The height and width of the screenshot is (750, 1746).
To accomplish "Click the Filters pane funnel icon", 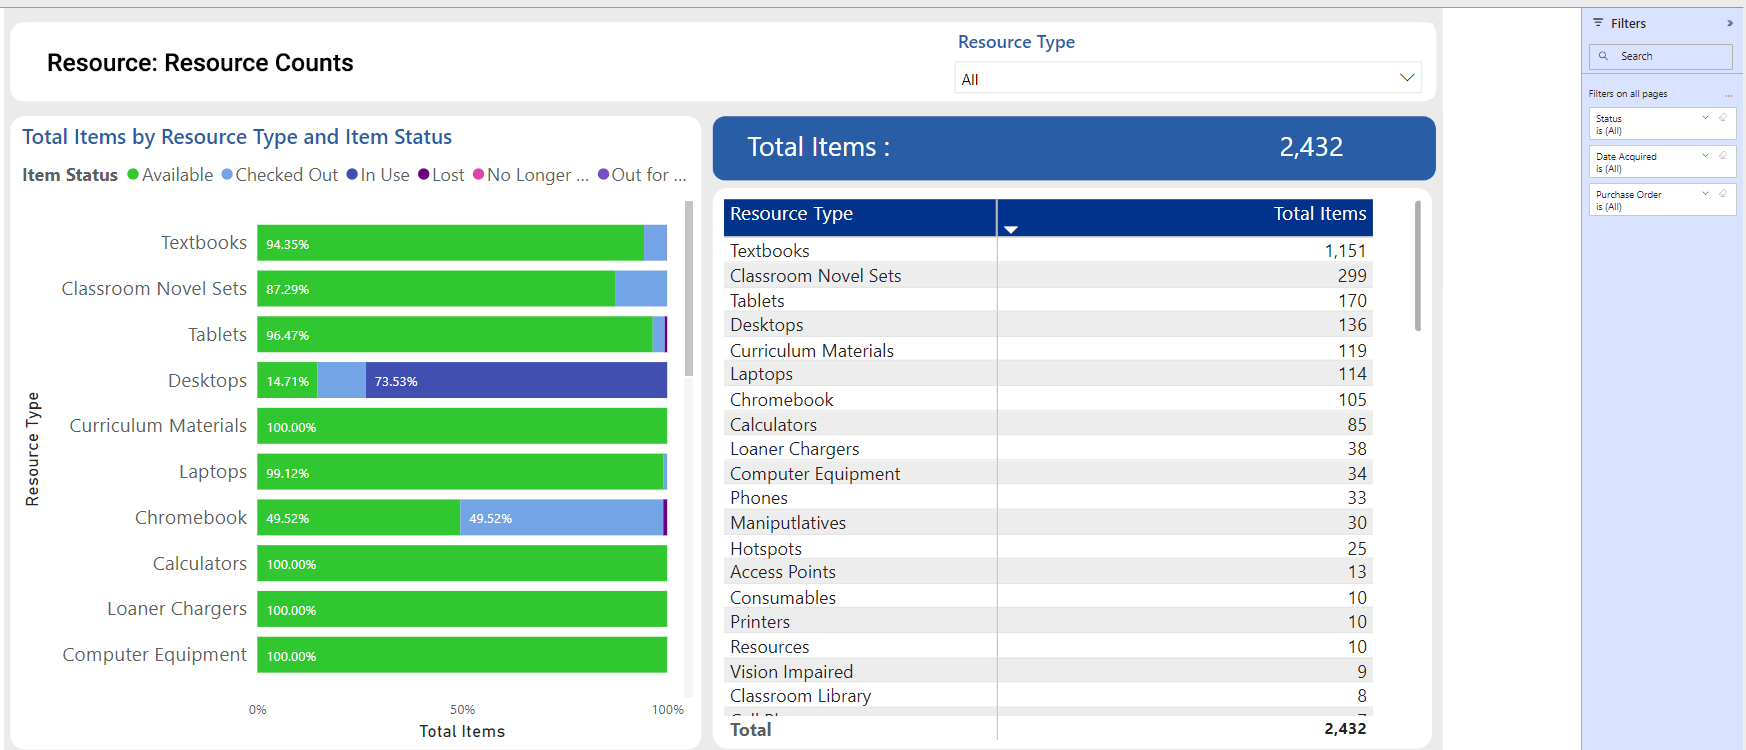I will pyautogui.click(x=1598, y=23).
